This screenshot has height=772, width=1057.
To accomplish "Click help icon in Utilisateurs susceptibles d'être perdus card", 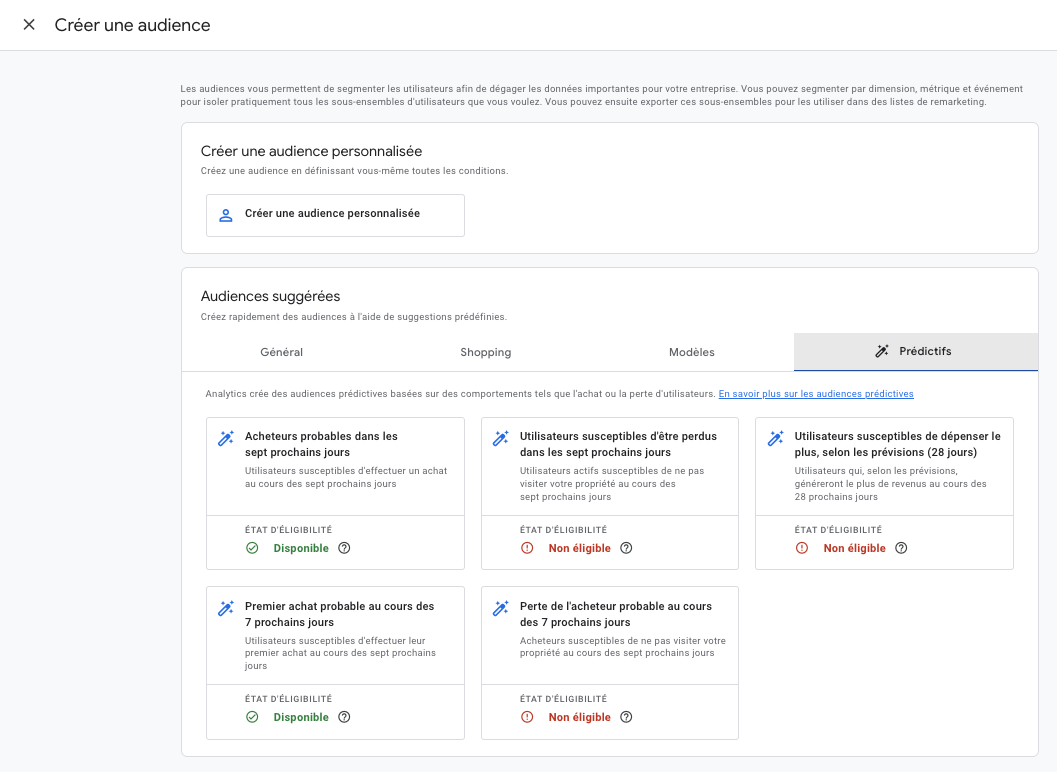I will (x=626, y=548).
